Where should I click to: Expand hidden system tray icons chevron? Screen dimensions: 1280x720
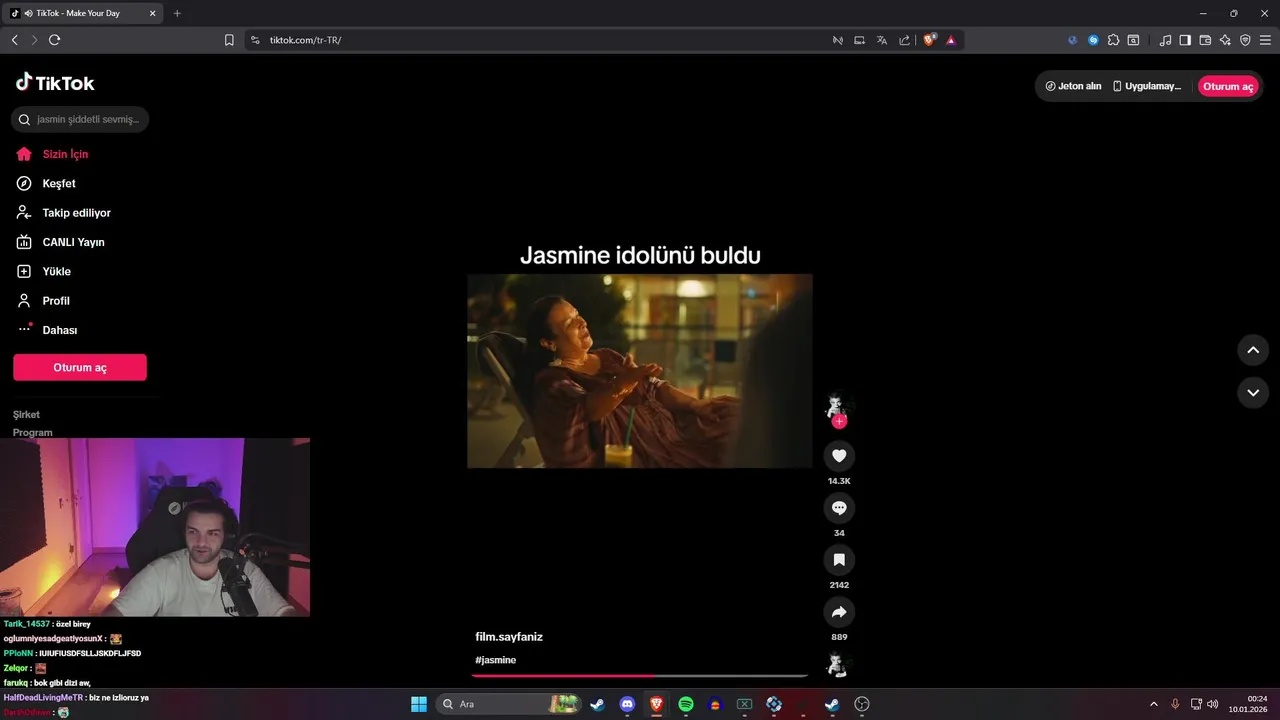tap(1154, 704)
